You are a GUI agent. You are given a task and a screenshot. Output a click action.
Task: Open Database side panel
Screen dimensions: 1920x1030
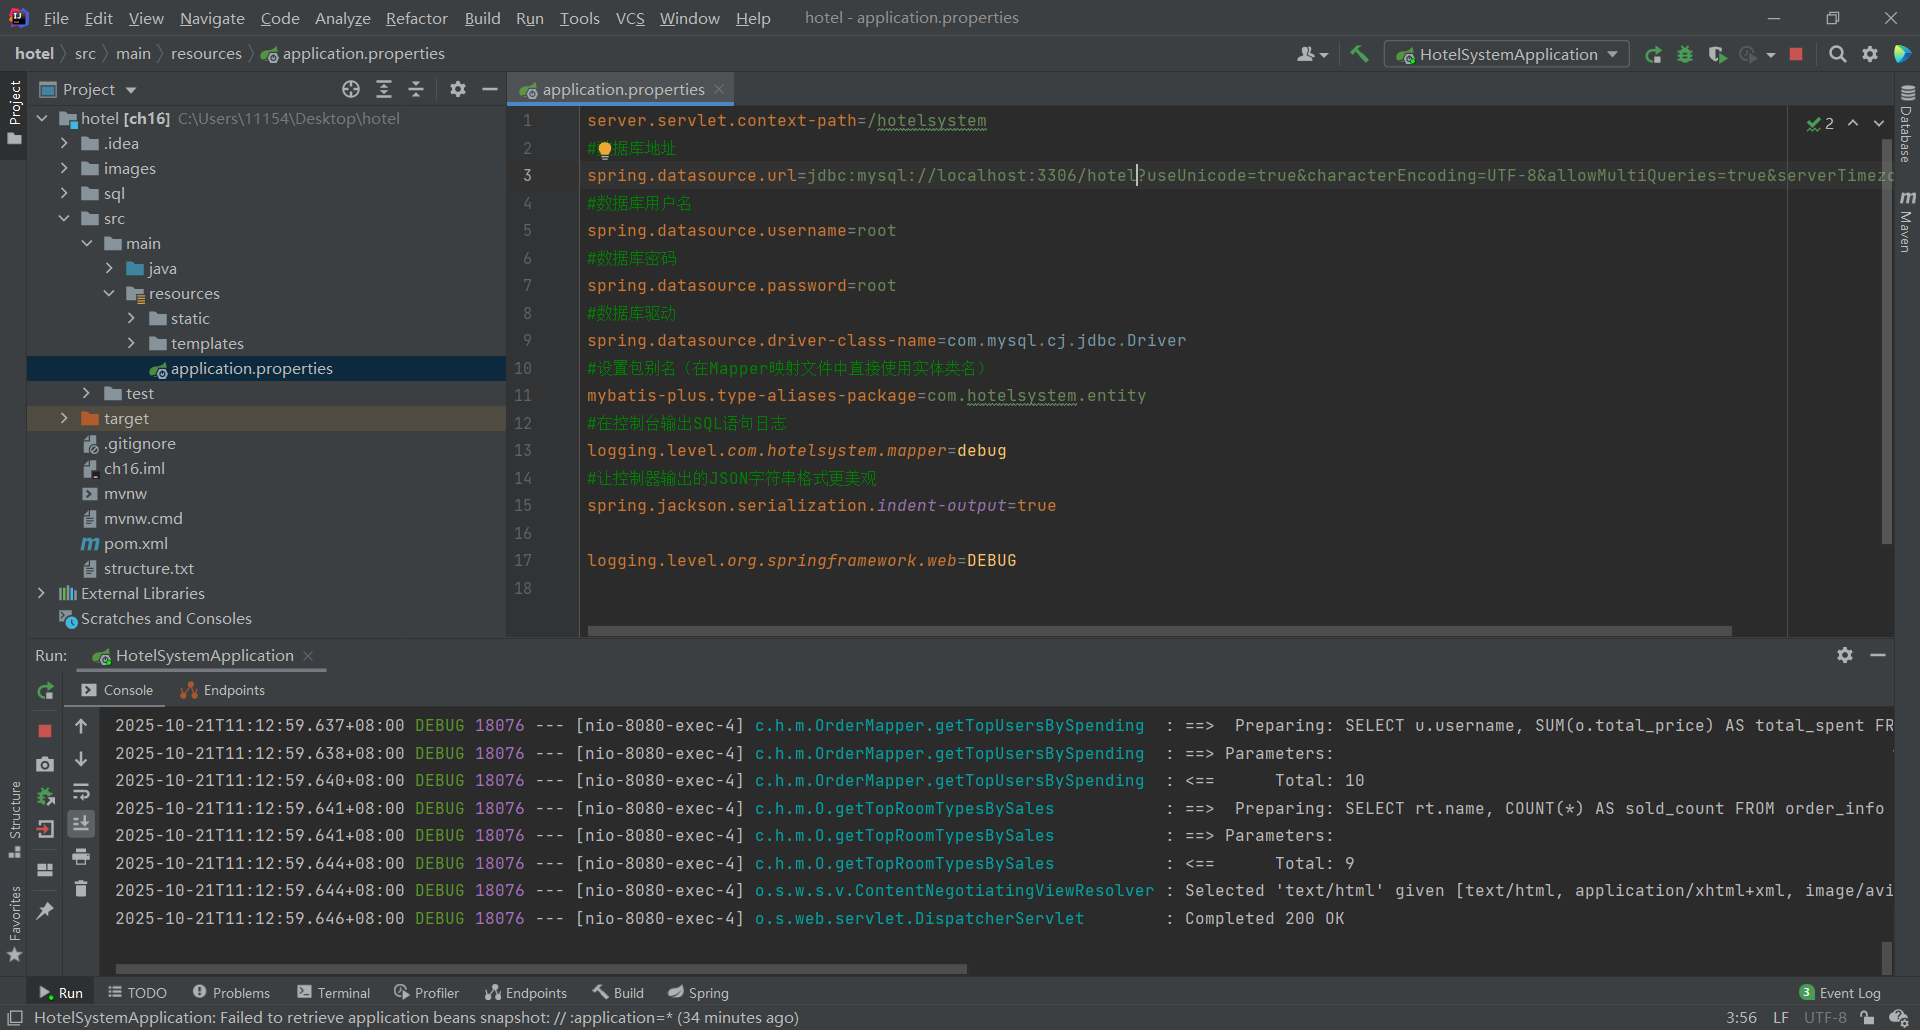click(x=1906, y=124)
